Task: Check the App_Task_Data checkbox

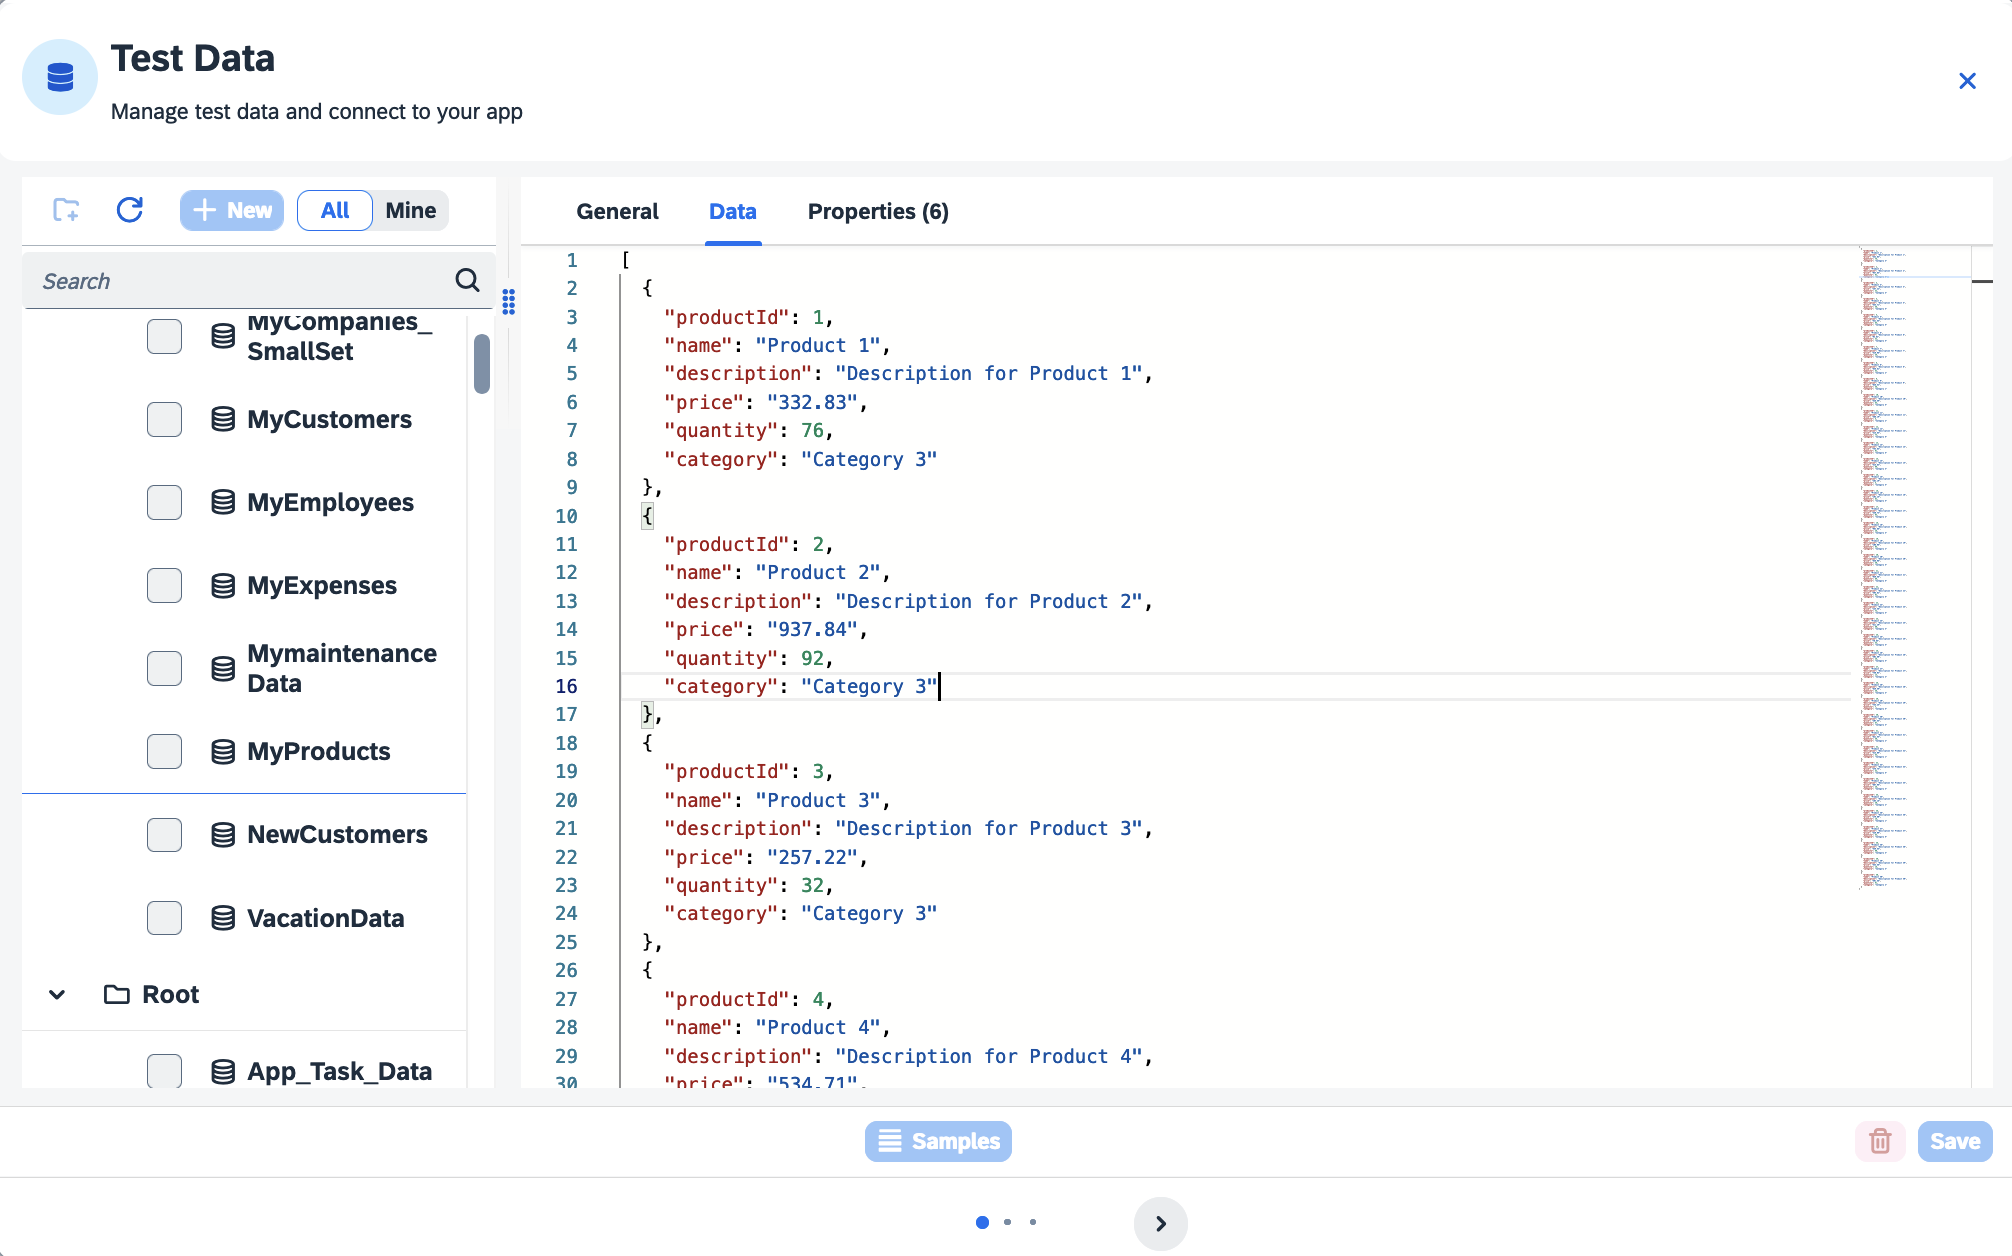Action: [164, 1070]
